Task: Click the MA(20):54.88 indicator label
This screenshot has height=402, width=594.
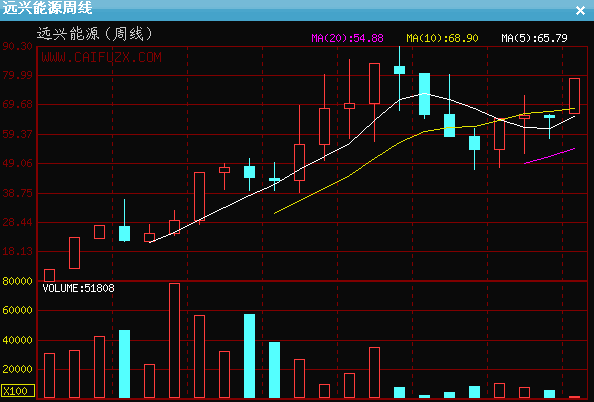Action: click(x=347, y=38)
